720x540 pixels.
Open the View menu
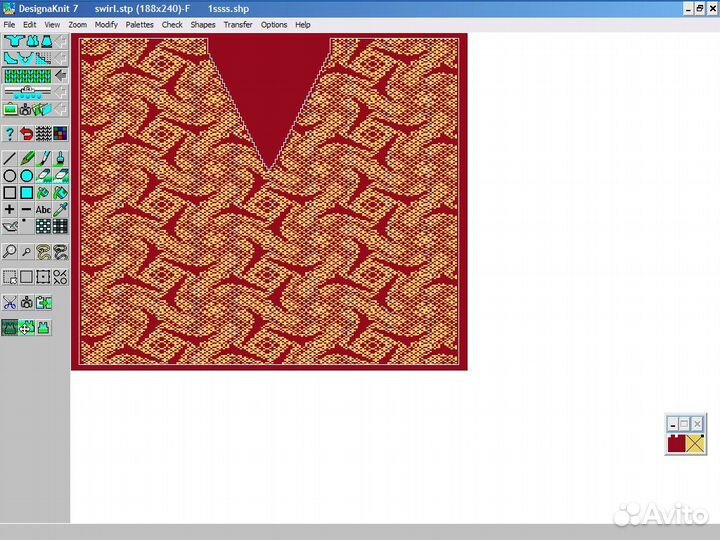click(52, 25)
